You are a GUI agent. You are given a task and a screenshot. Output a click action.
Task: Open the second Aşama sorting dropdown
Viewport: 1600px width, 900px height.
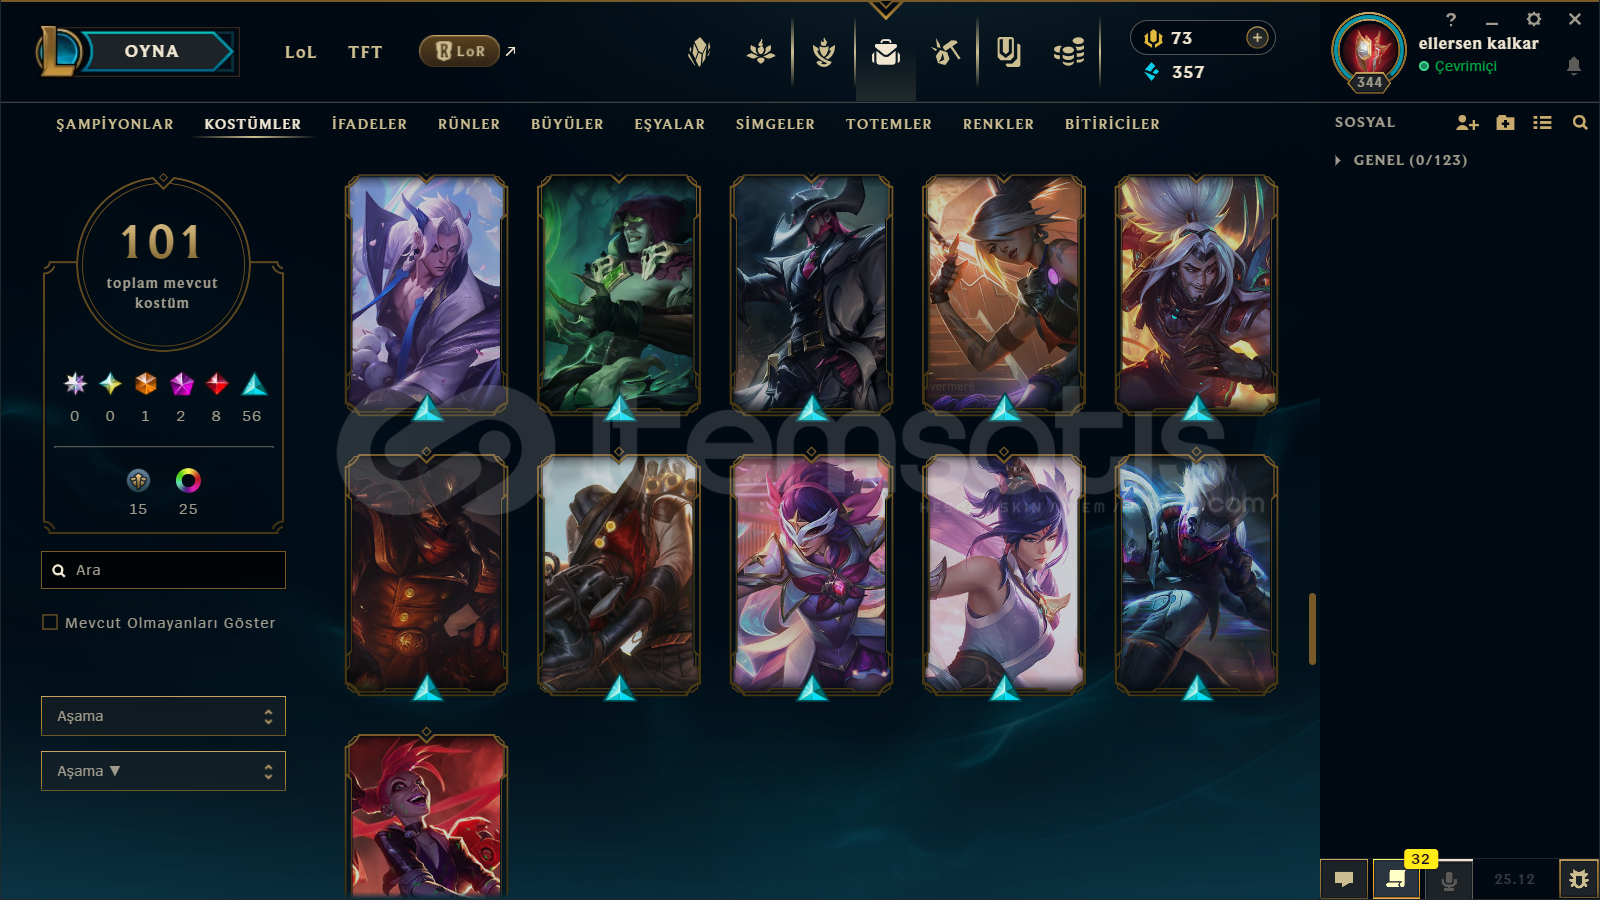163,771
